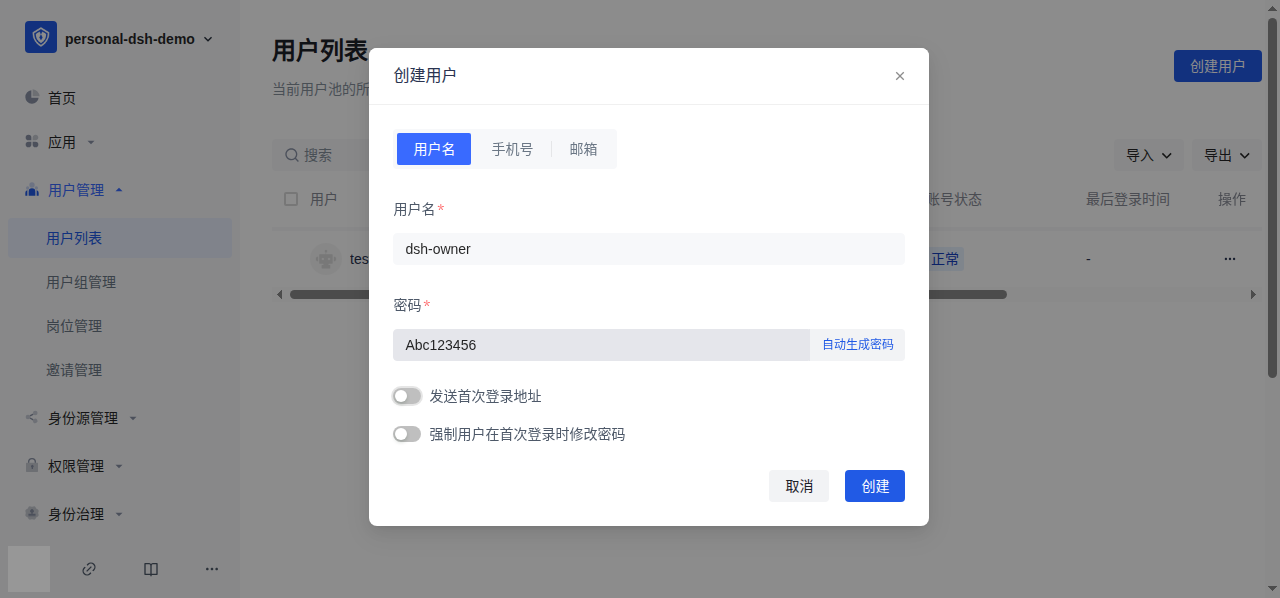The width and height of the screenshot is (1280, 598).
Task: Click the search magnifier icon
Action: coord(292,155)
